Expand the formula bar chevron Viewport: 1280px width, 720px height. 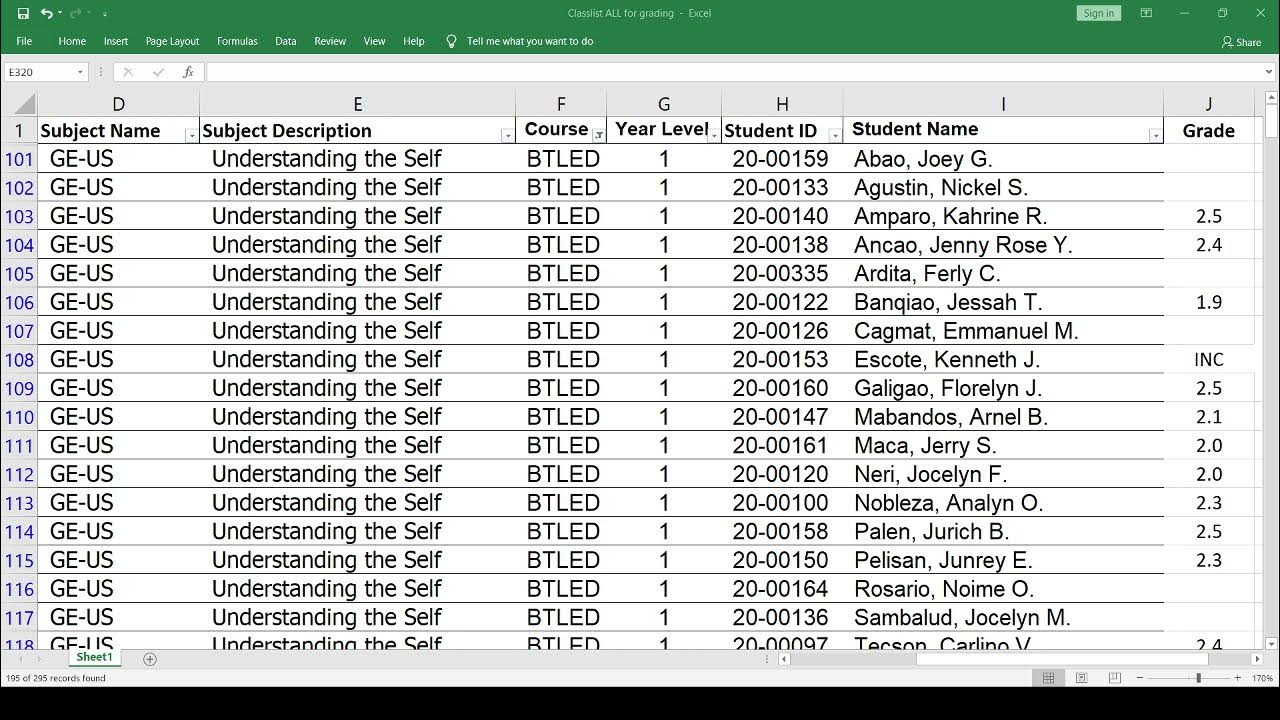coord(1270,72)
